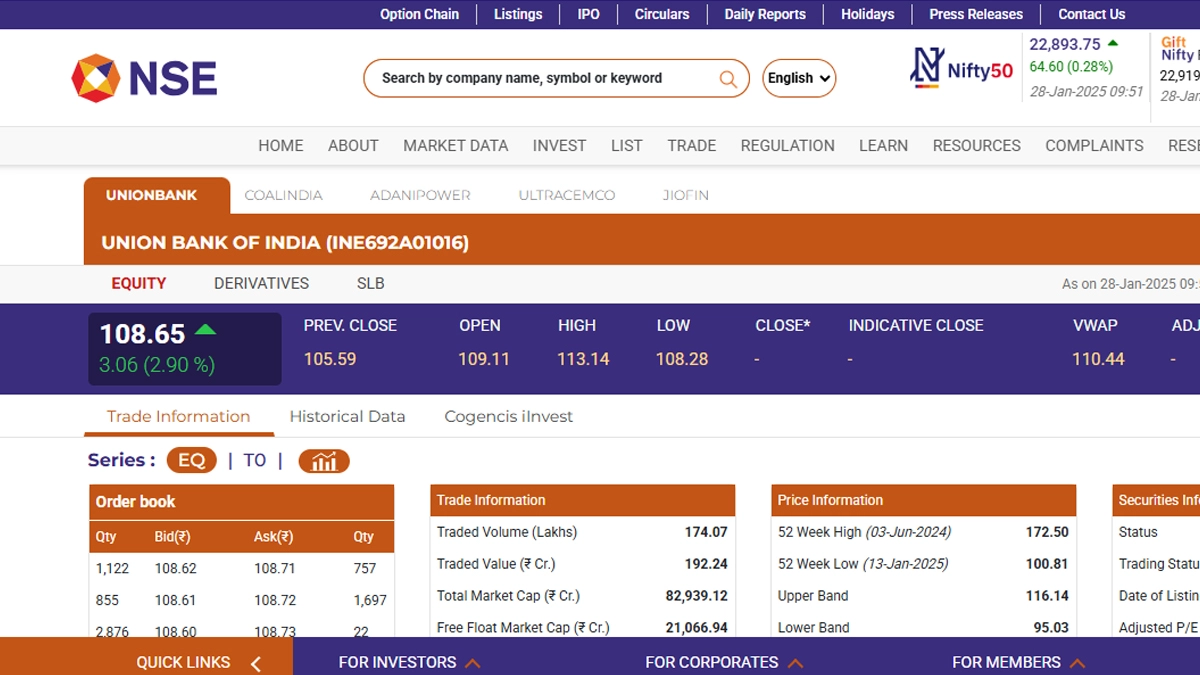
Task: Switch to the COALINDIA stock tab
Action: point(283,195)
